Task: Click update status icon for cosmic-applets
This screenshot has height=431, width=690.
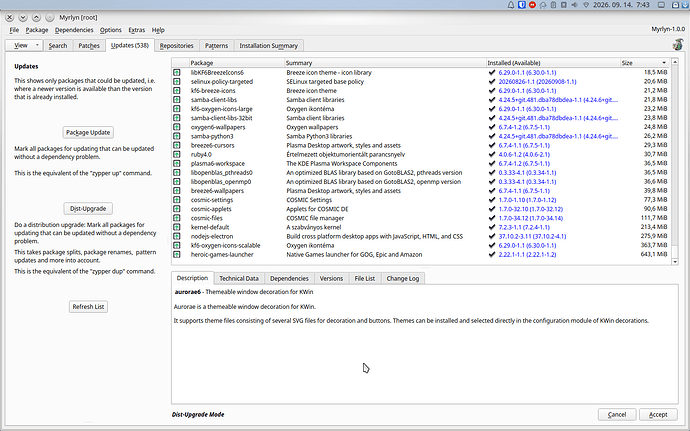Action: click(x=176, y=209)
